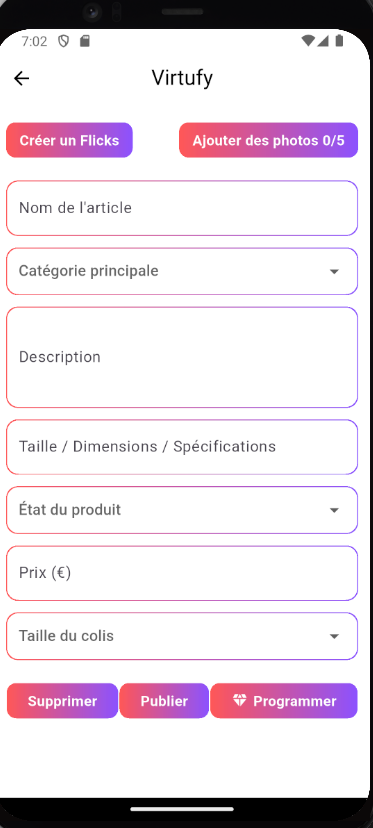373x828 pixels.
Task: Tap the Publier button
Action: click(x=164, y=701)
